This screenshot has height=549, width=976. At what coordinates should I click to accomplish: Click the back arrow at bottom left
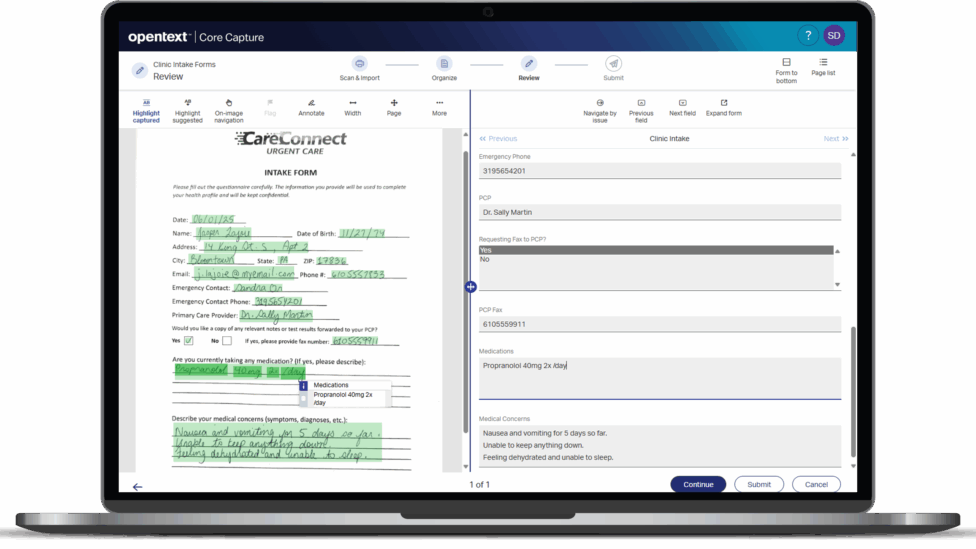pyautogui.click(x=138, y=487)
